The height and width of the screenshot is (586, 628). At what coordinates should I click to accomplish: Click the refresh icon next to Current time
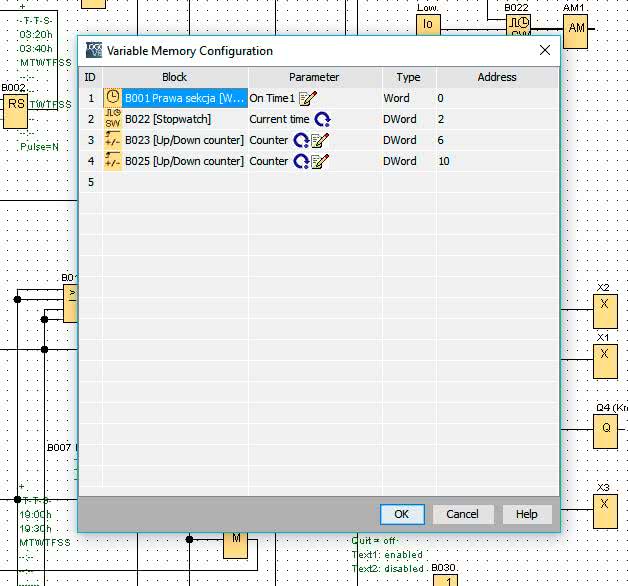pos(322,119)
